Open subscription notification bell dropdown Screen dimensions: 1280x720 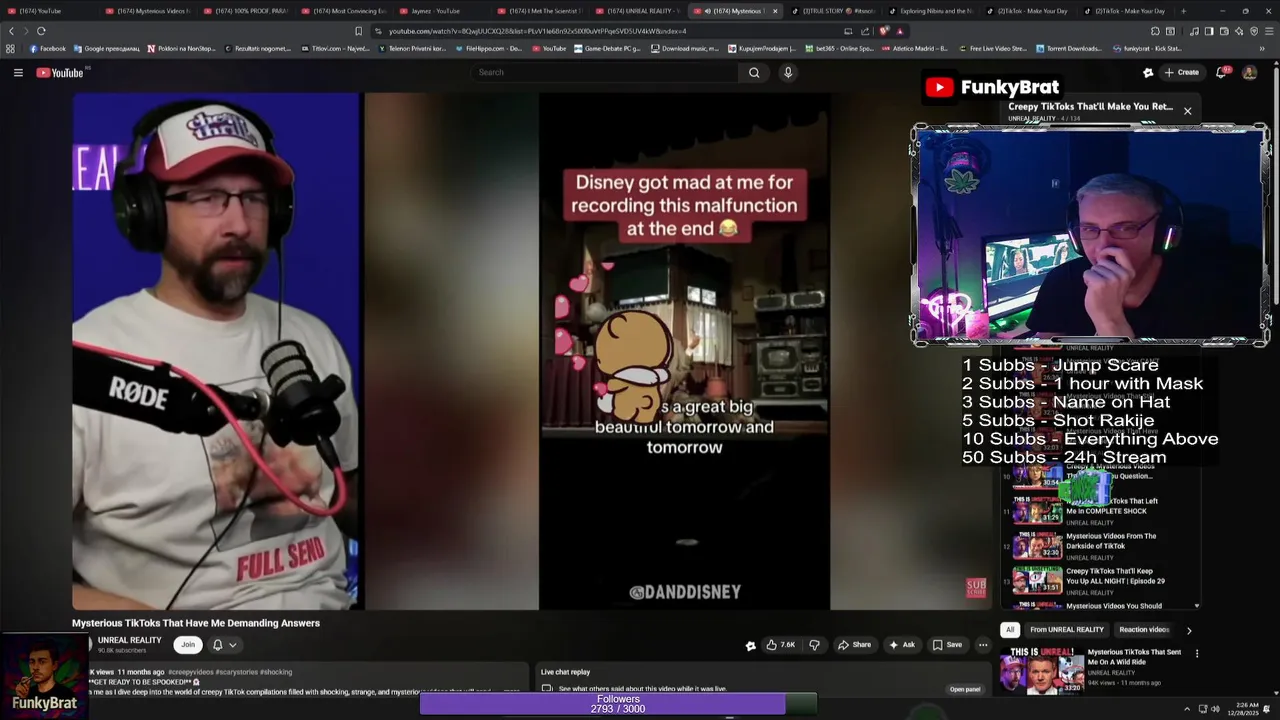click(224, 645)
